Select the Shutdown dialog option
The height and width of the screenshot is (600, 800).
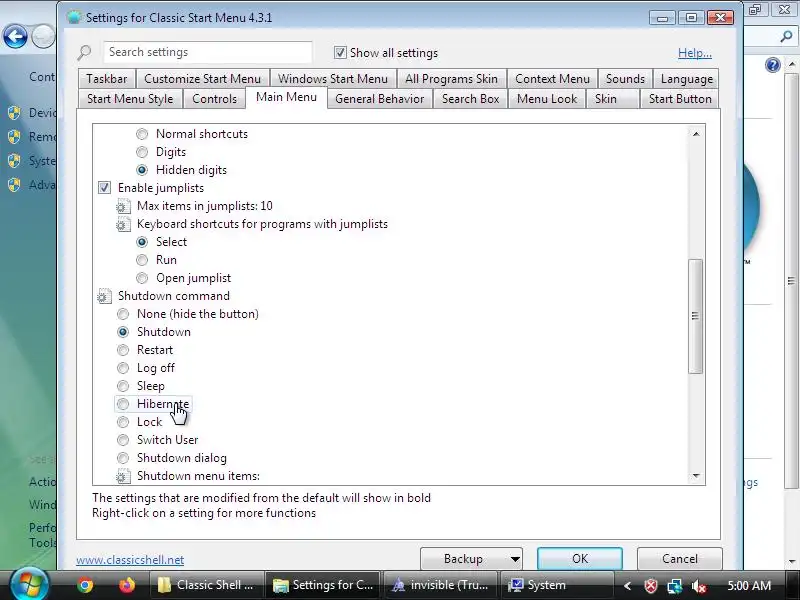123,458
